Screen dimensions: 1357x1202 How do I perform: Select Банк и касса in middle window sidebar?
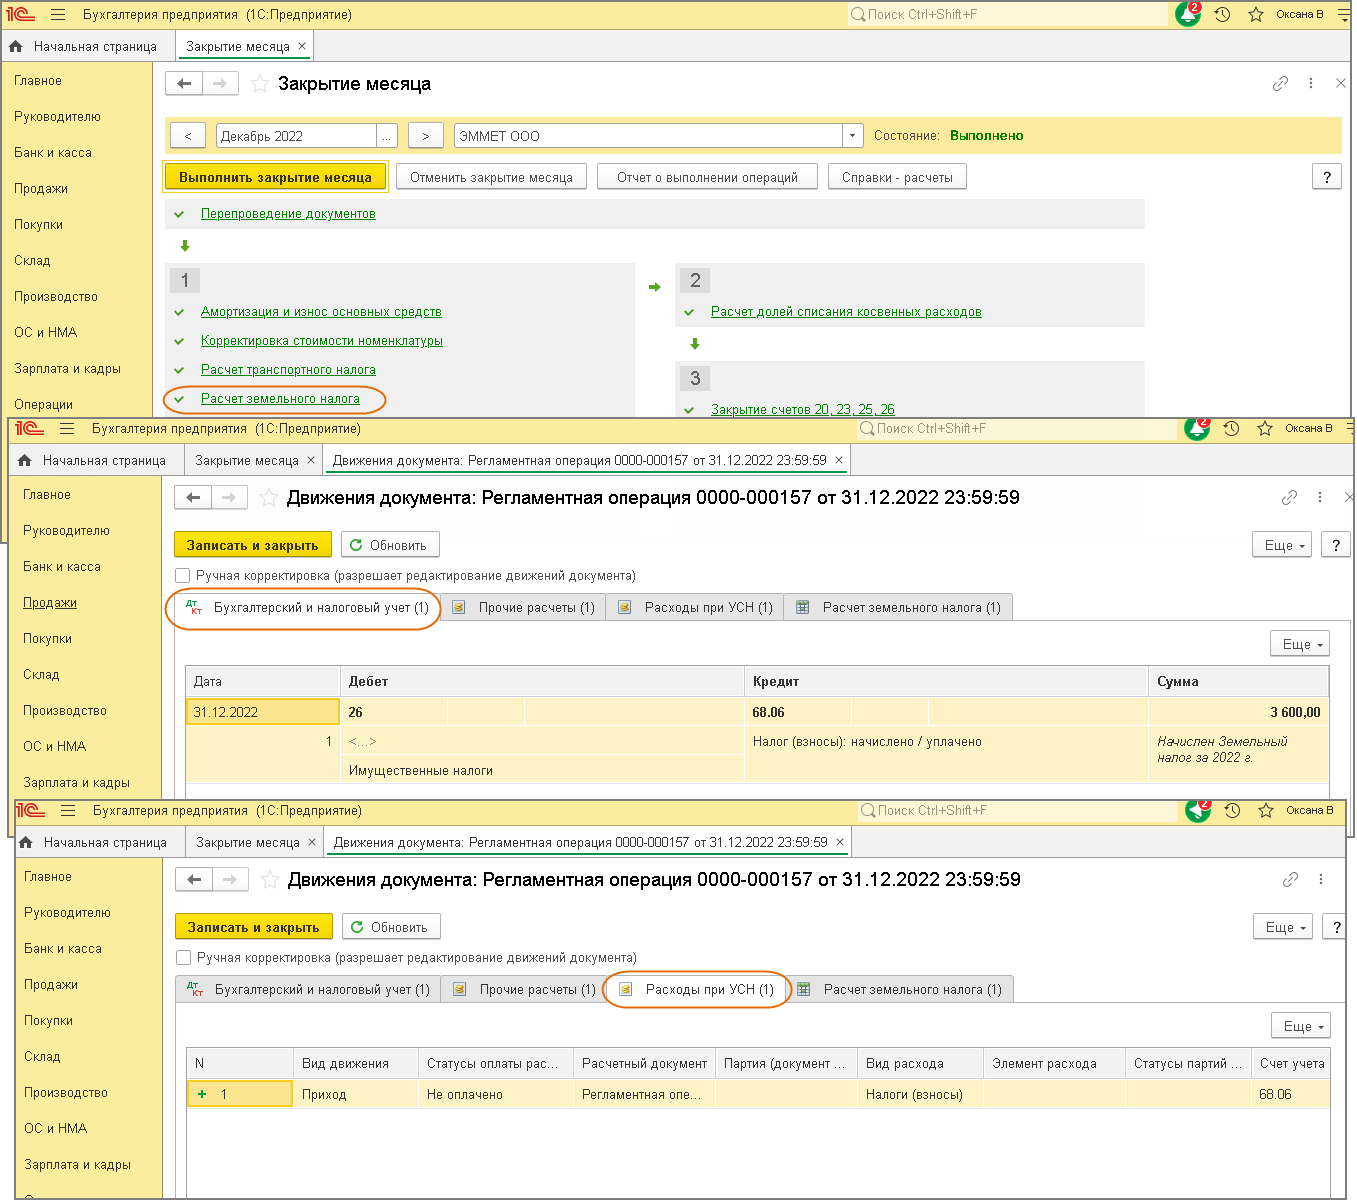point(62,567)
